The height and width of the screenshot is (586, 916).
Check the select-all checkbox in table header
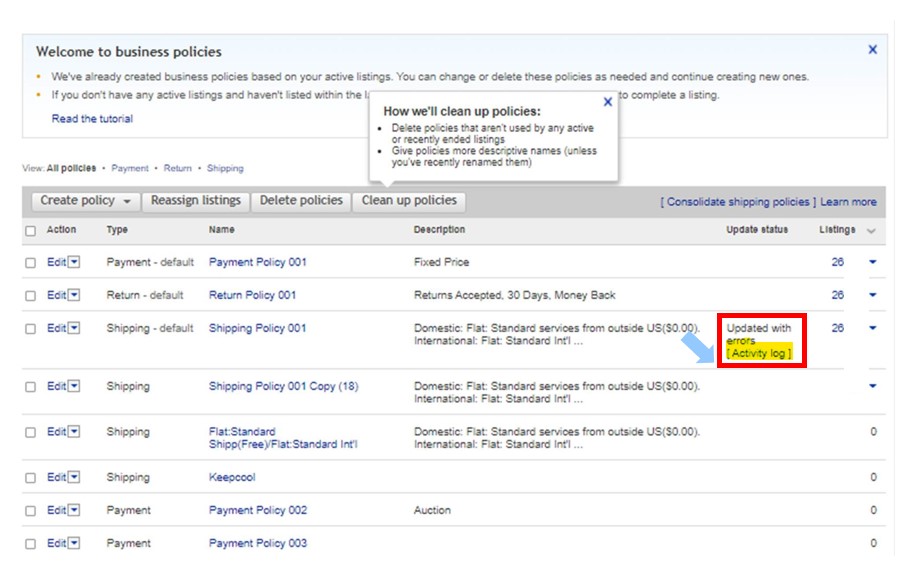click(x=30, y=231)
